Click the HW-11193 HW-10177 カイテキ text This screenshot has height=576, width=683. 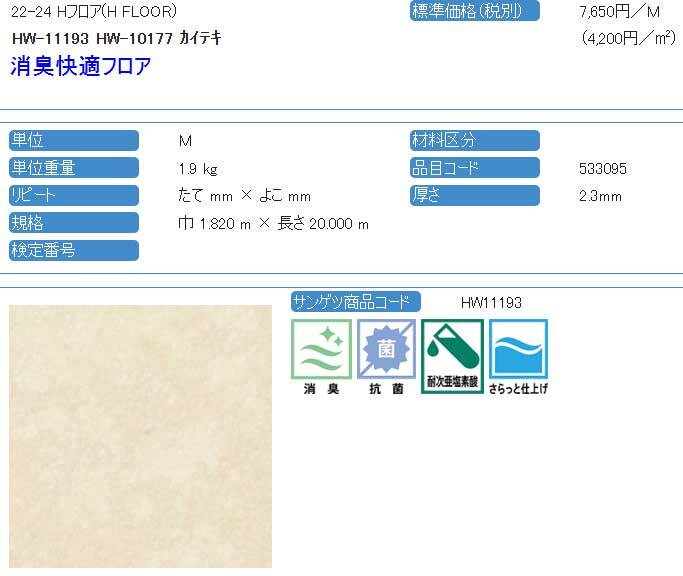[117, 38]
